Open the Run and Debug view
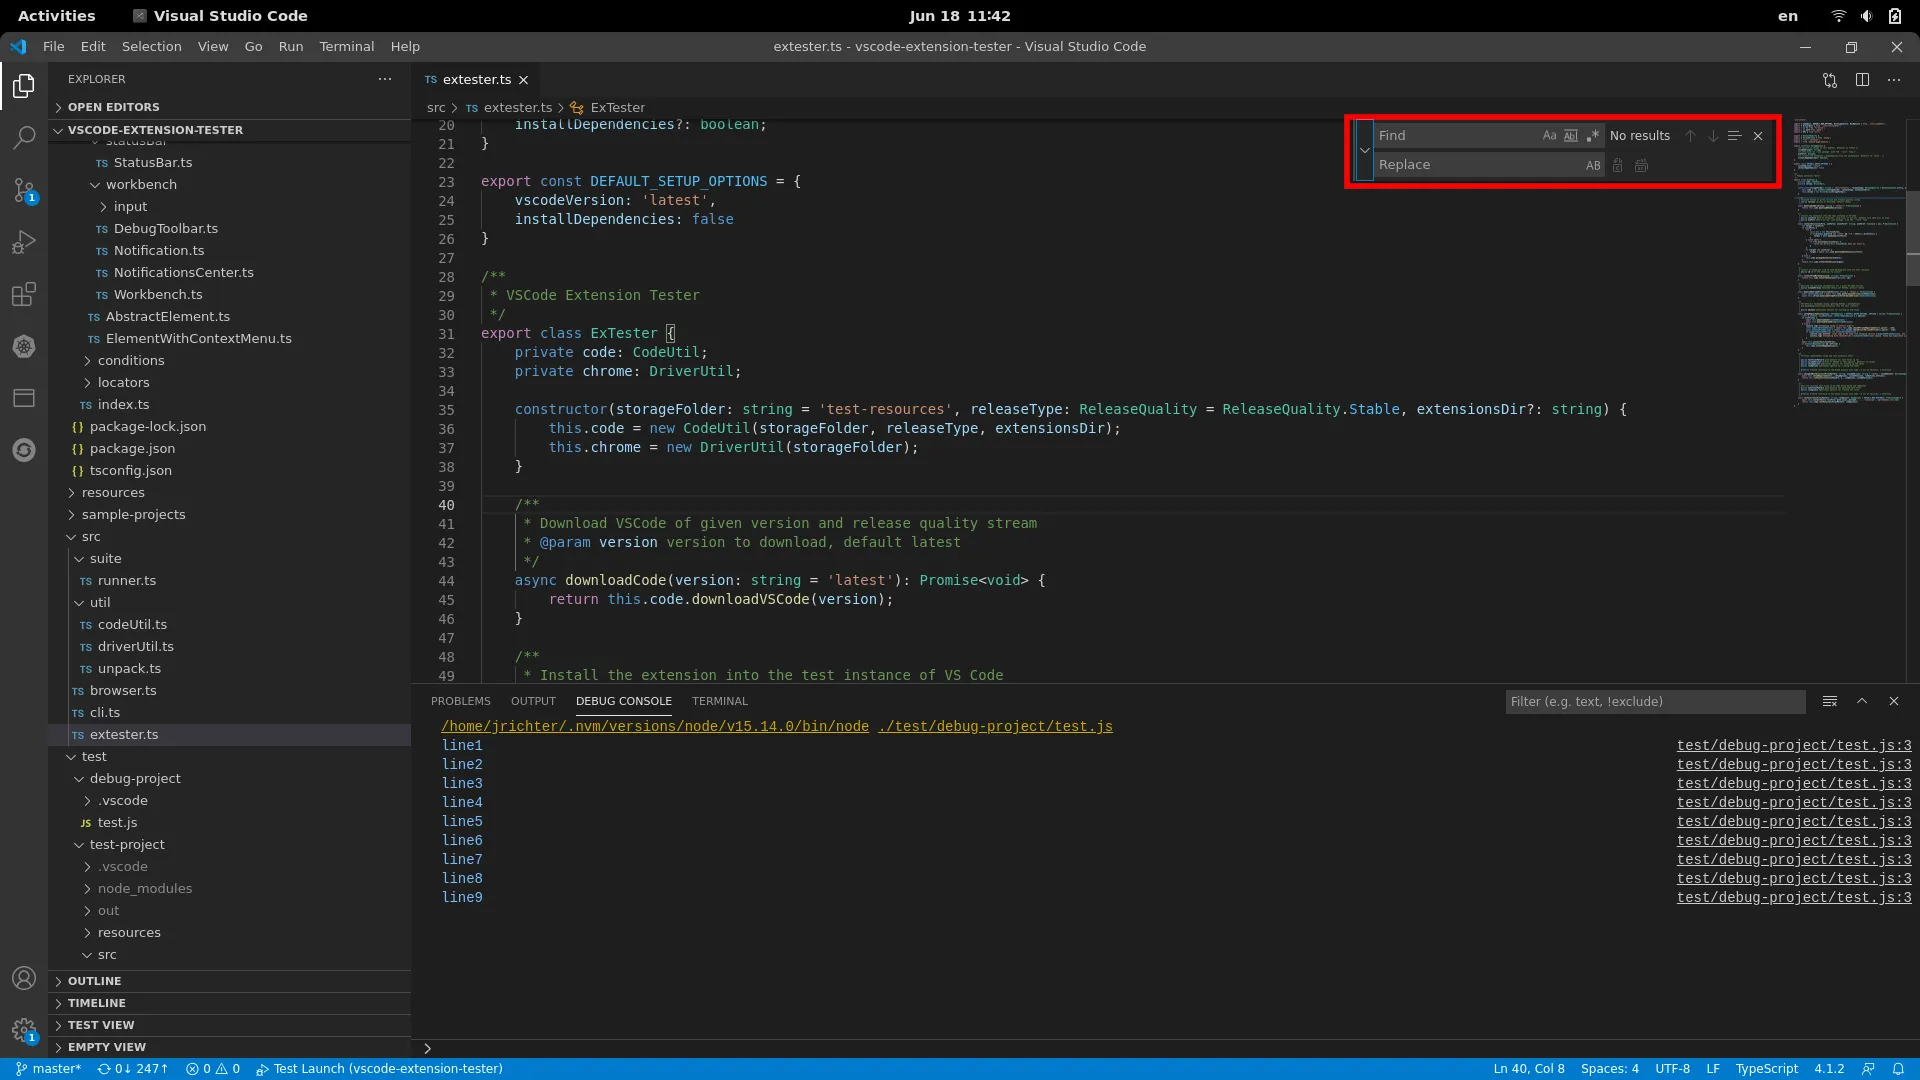Image resolution: width=1920 pixels, height=1080 pixels. coord(24,242)
